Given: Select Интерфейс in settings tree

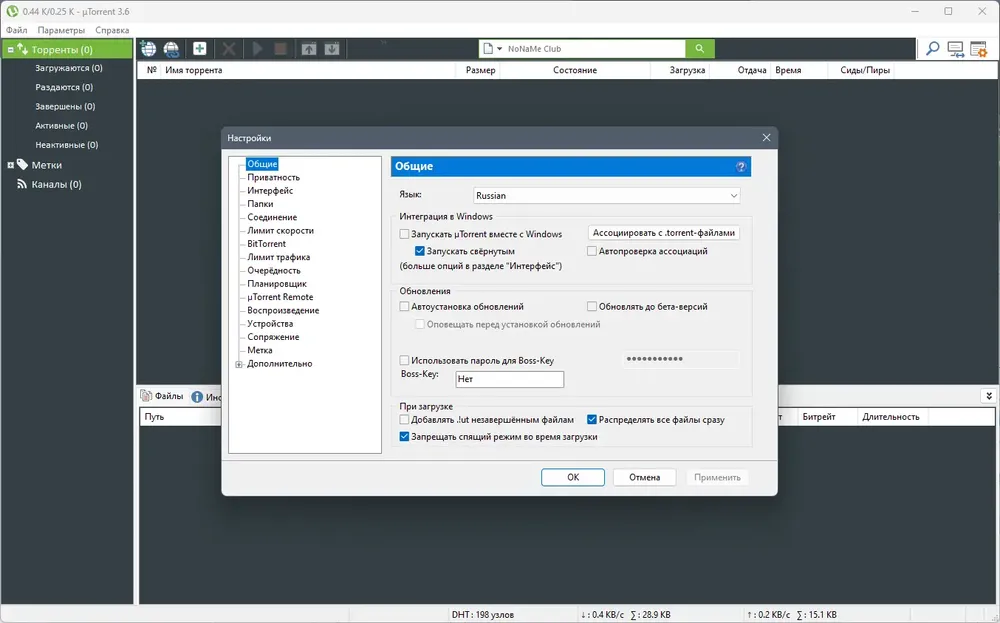Looking at the screenshot, I should click(270, 191).
